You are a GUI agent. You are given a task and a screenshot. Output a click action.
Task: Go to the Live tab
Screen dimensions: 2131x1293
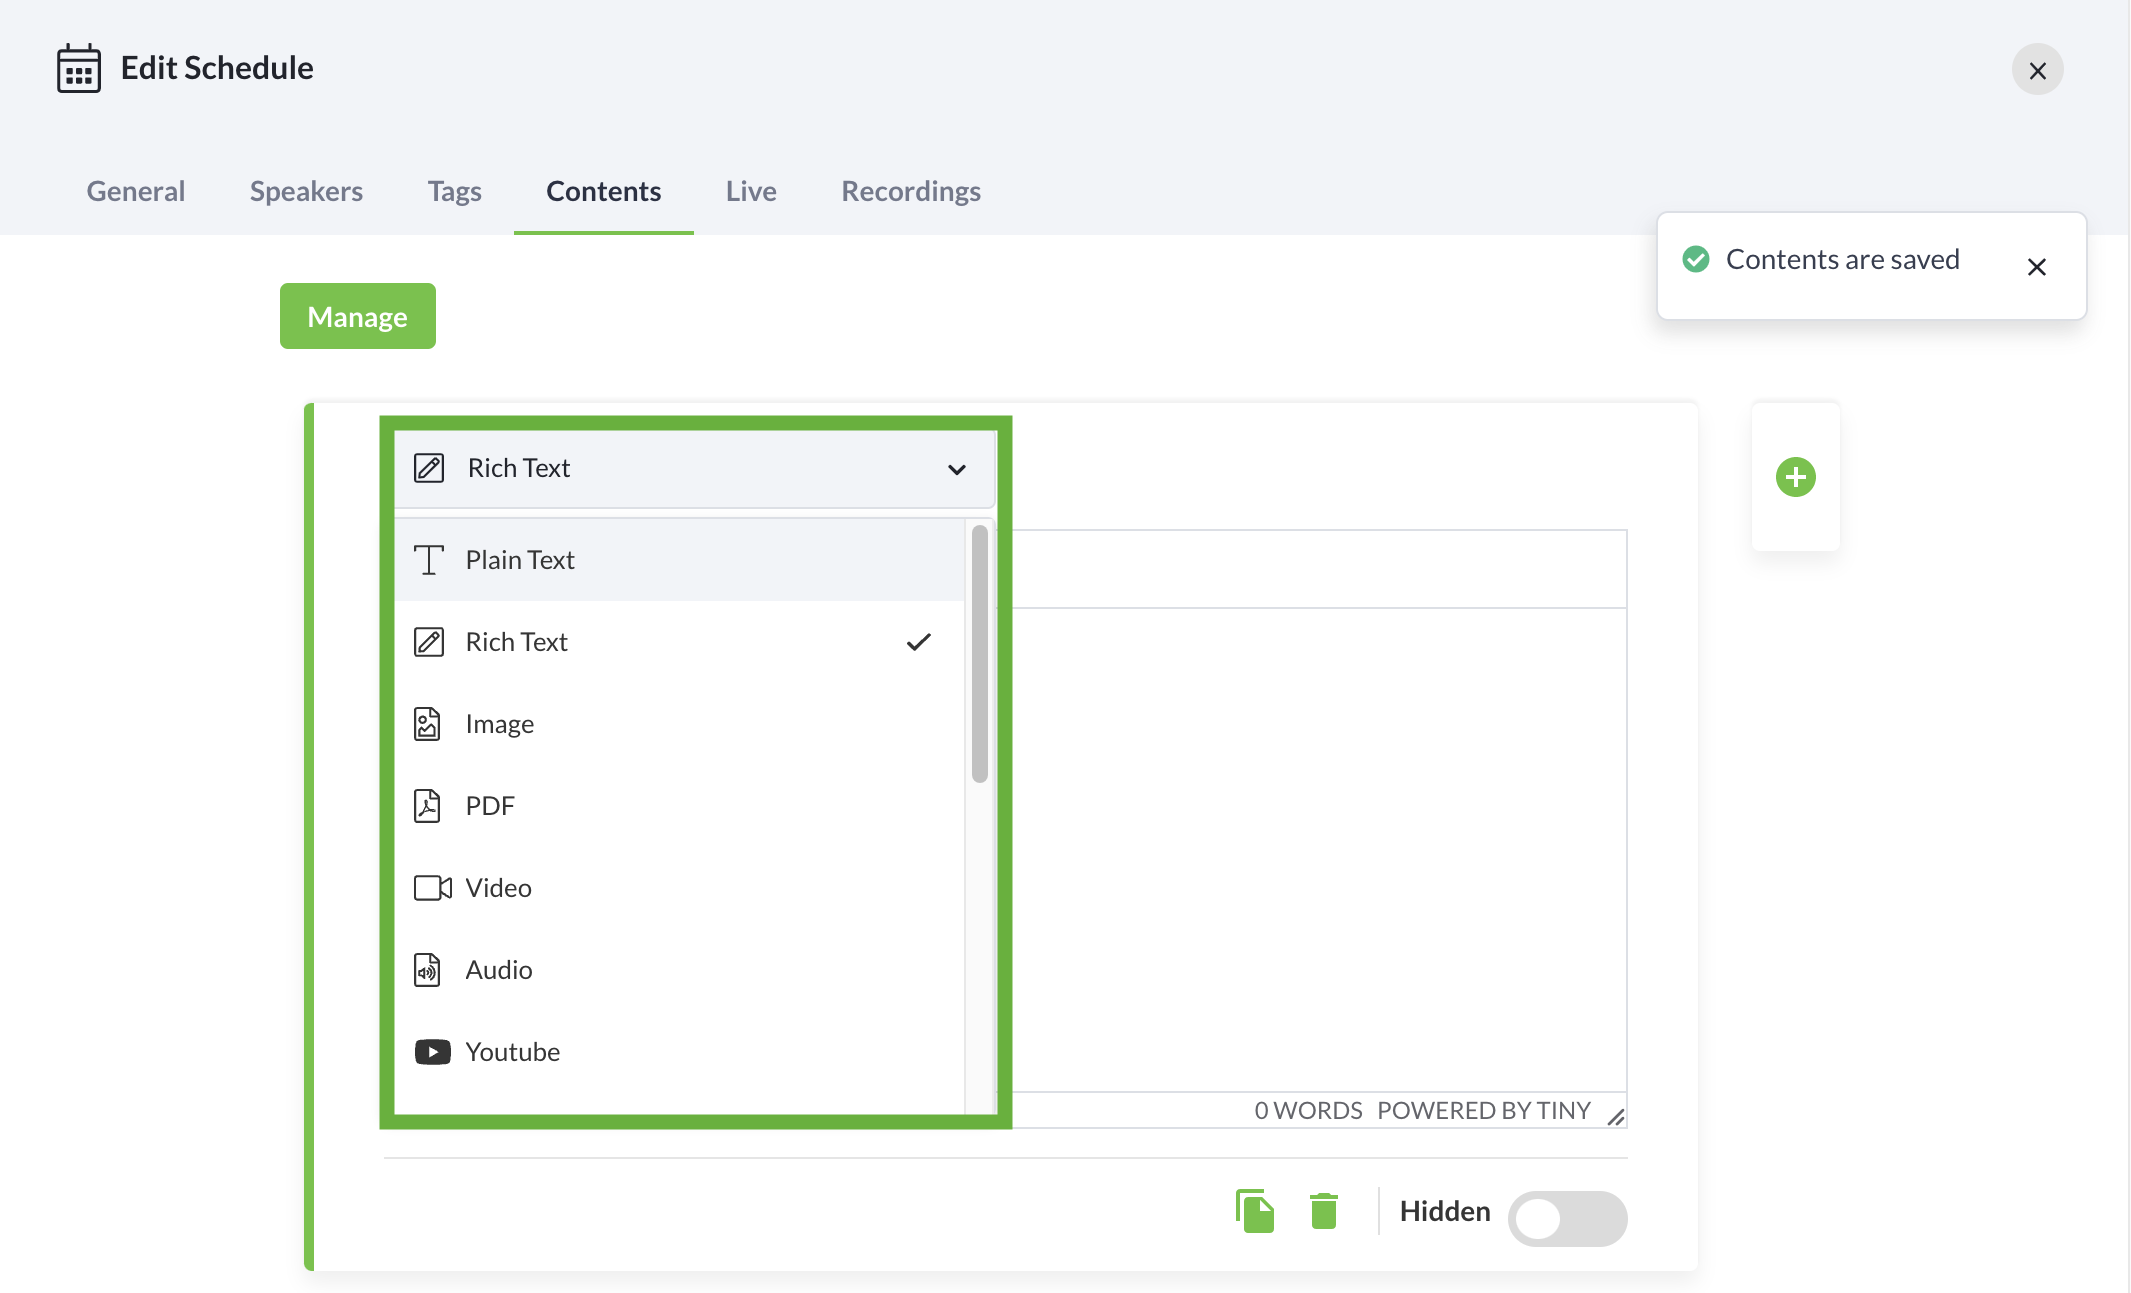(x=751, y=191)
